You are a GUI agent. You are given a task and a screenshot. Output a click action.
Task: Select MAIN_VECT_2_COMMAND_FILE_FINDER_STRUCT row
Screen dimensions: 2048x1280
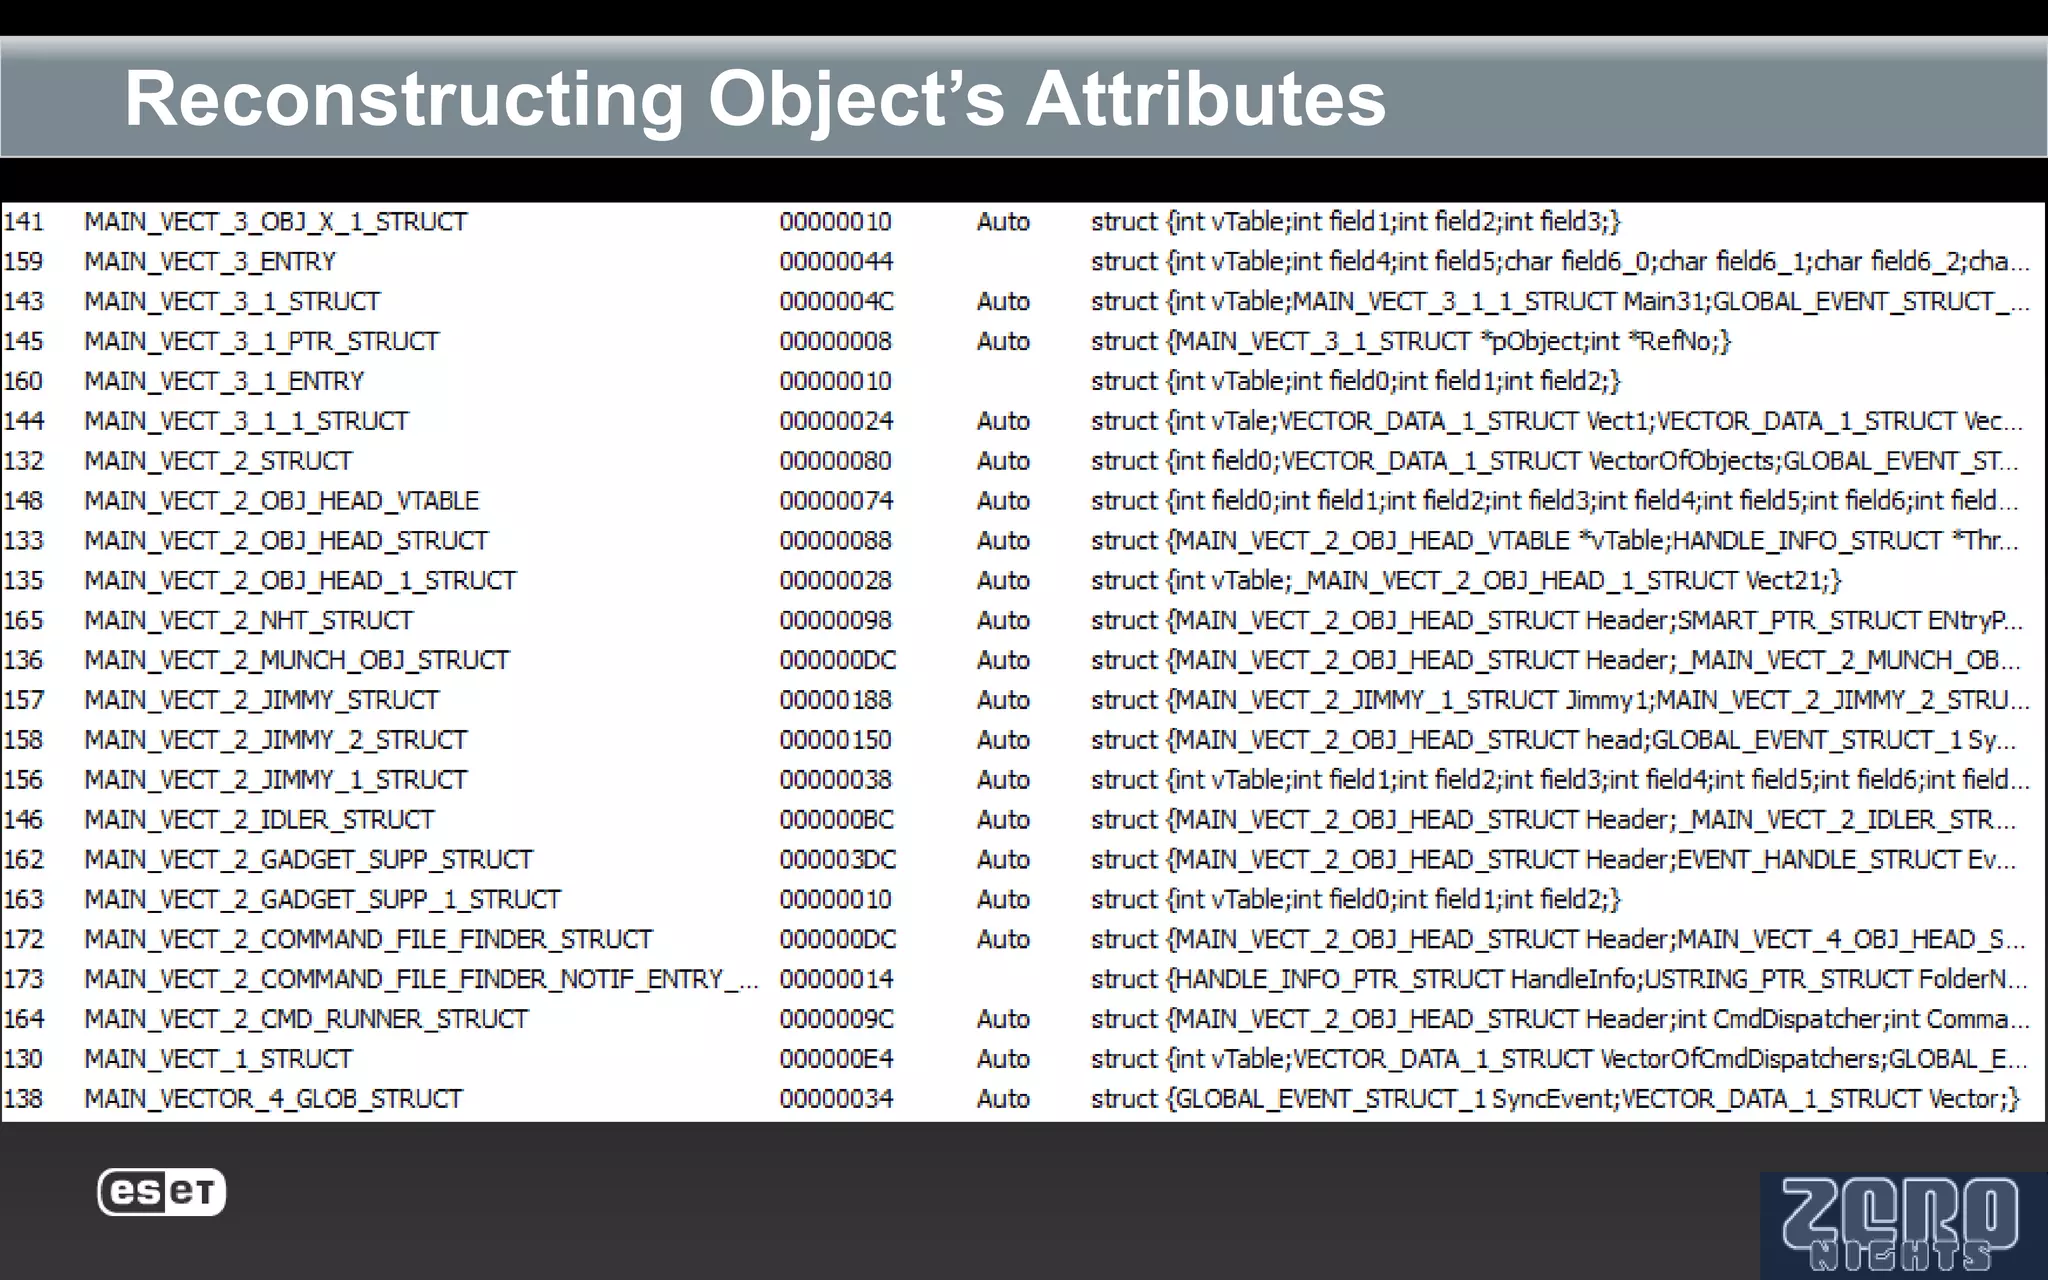pos(1022,939)
